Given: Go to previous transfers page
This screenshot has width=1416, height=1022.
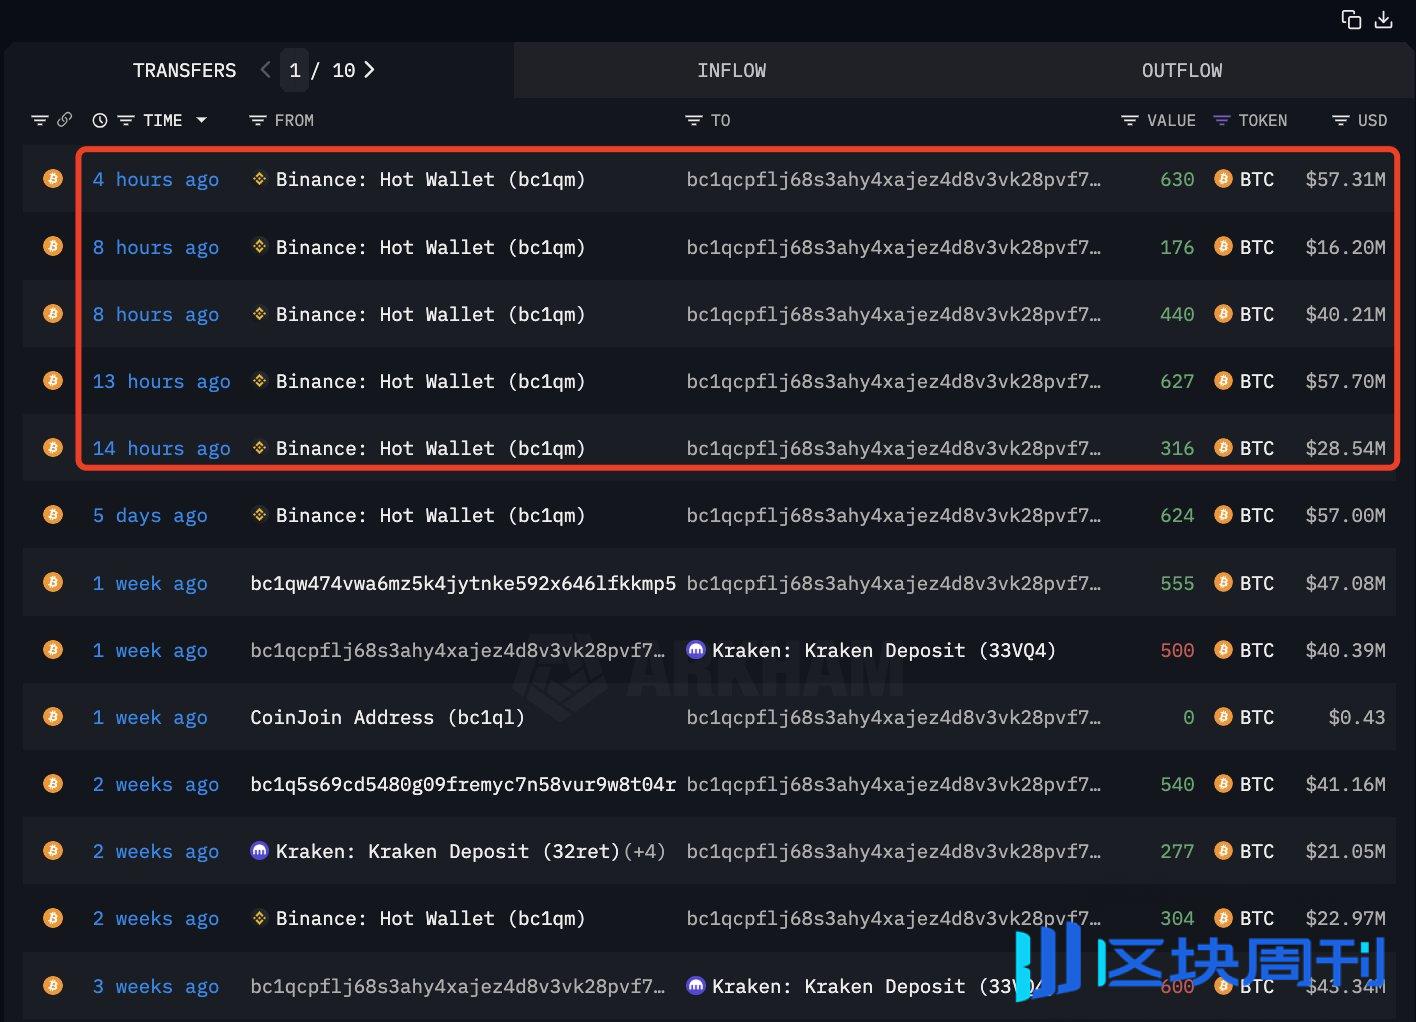Looking at the screenshot, I should coord(265,70).
